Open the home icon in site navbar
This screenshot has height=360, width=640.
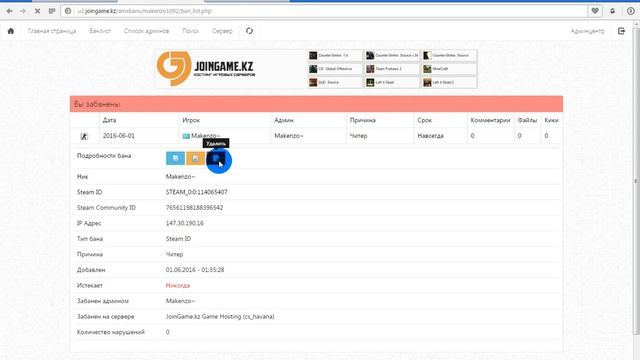point(11,31)
